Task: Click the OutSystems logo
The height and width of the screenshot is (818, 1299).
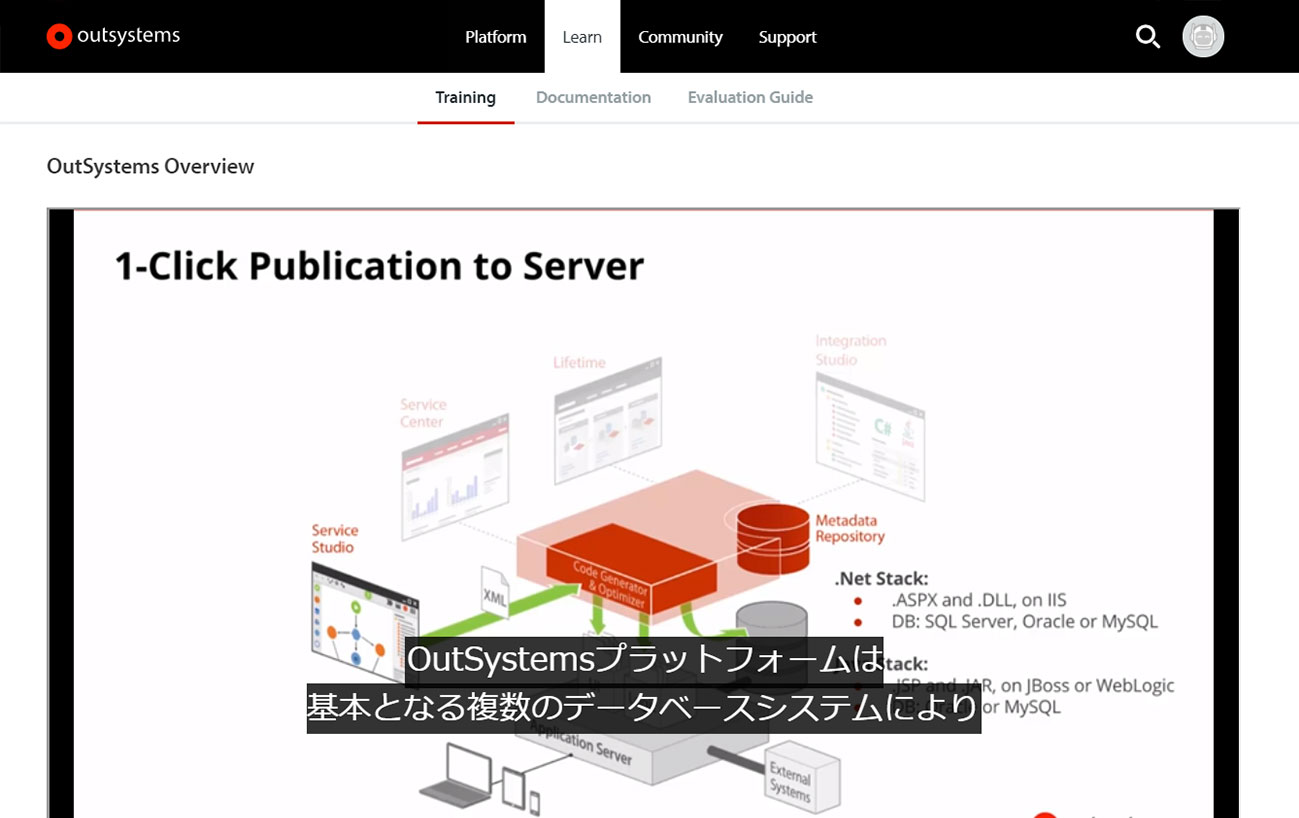Action: 113,36
